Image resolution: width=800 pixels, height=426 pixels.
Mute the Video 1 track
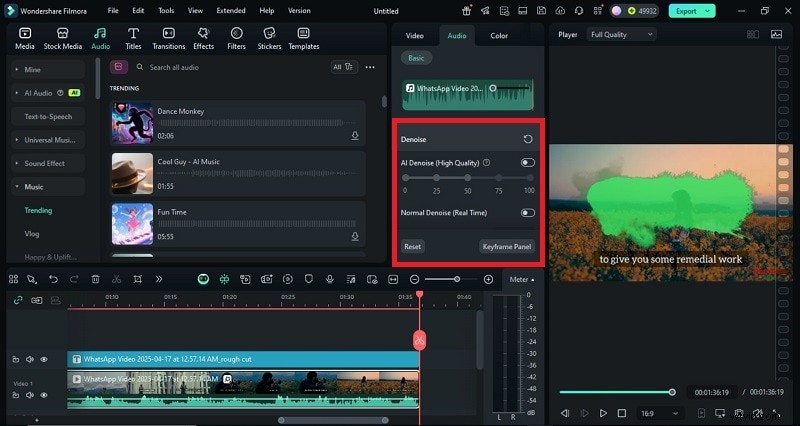[x=30, y=395]
